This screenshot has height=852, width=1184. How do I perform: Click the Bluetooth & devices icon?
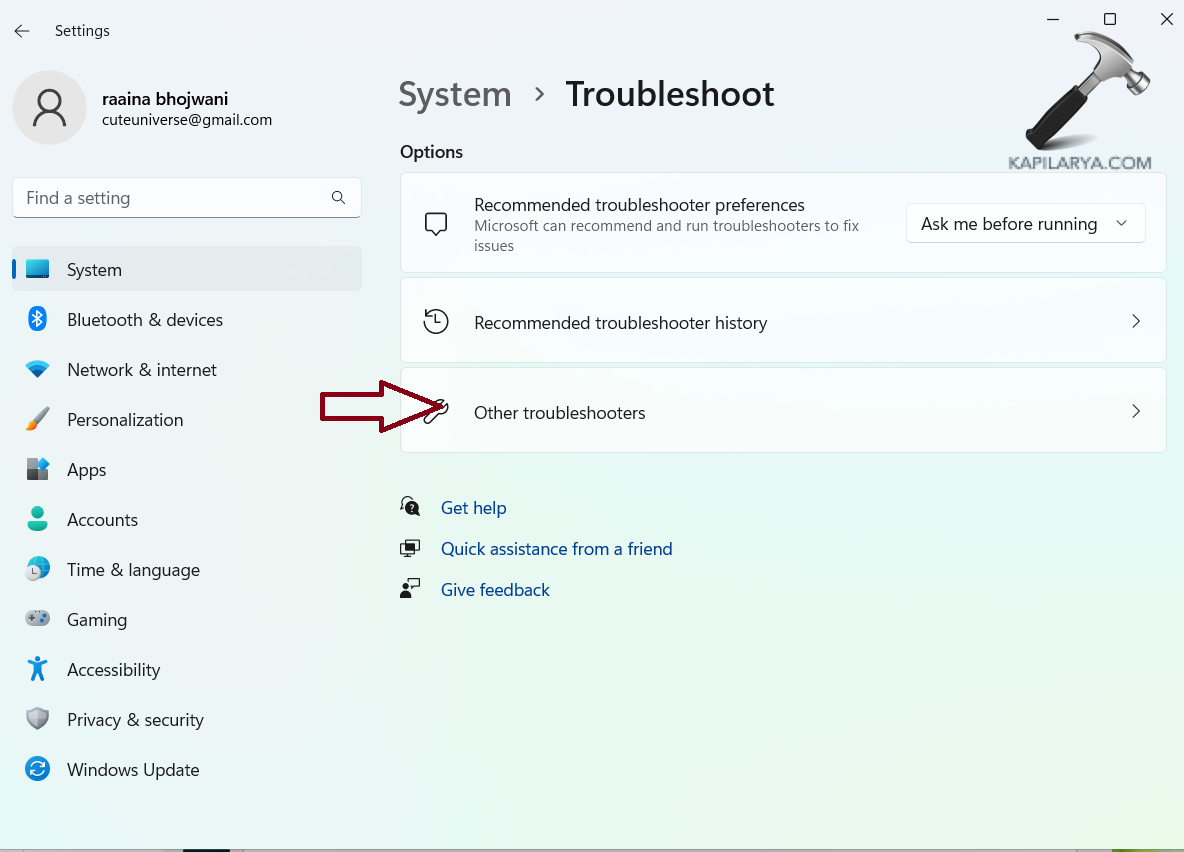[38, 320]
